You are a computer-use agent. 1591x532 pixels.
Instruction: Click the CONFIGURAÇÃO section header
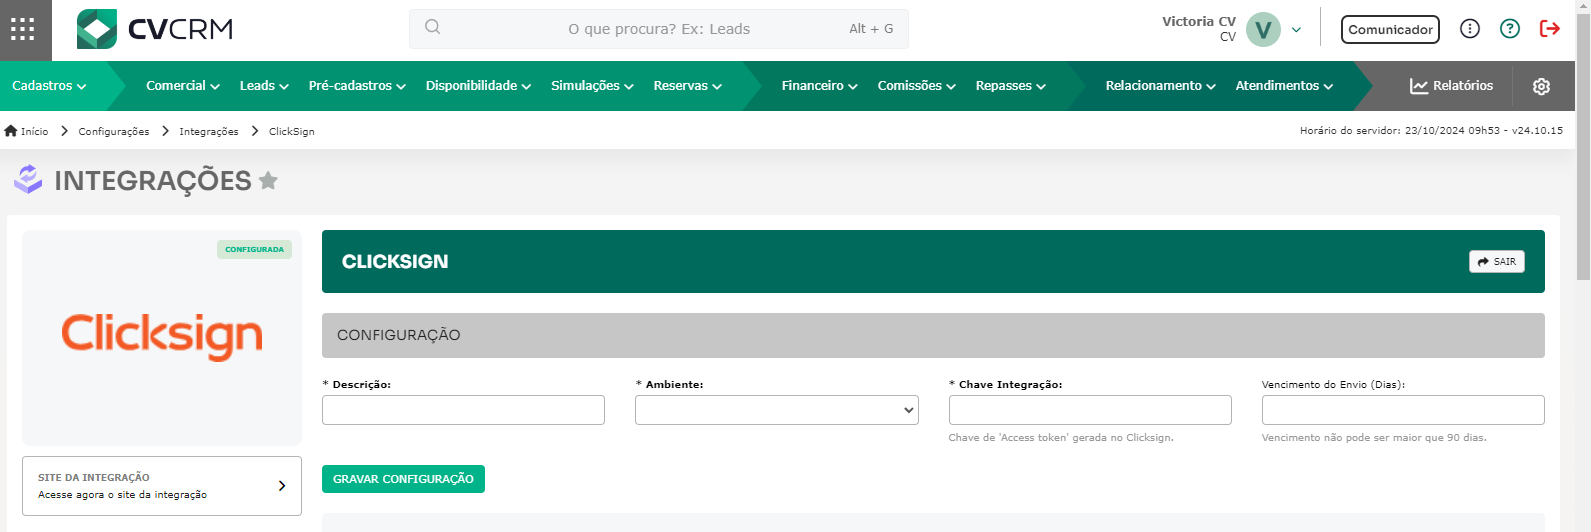[x=933, y=335]
